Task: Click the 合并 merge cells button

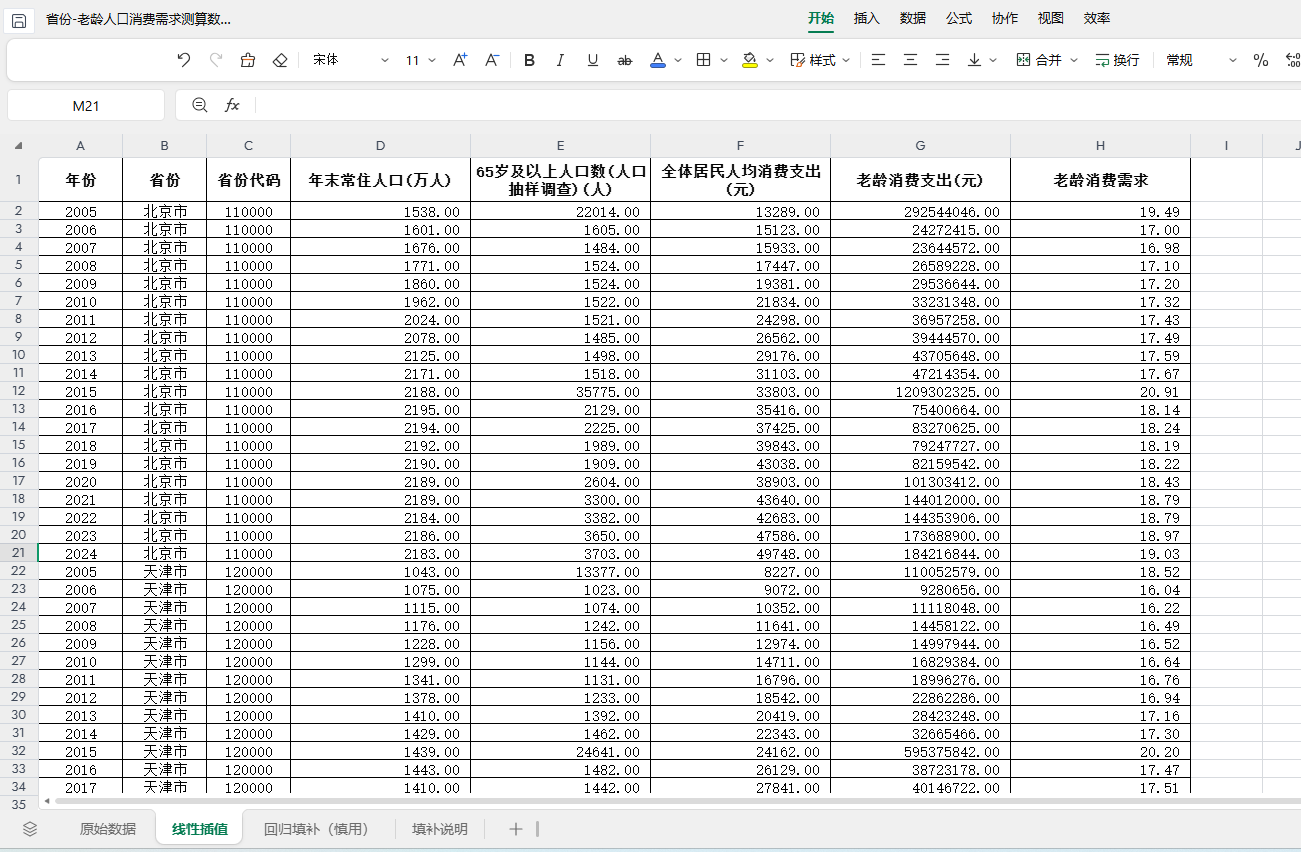Action: pyautogui.click(x=1039, y=60)
